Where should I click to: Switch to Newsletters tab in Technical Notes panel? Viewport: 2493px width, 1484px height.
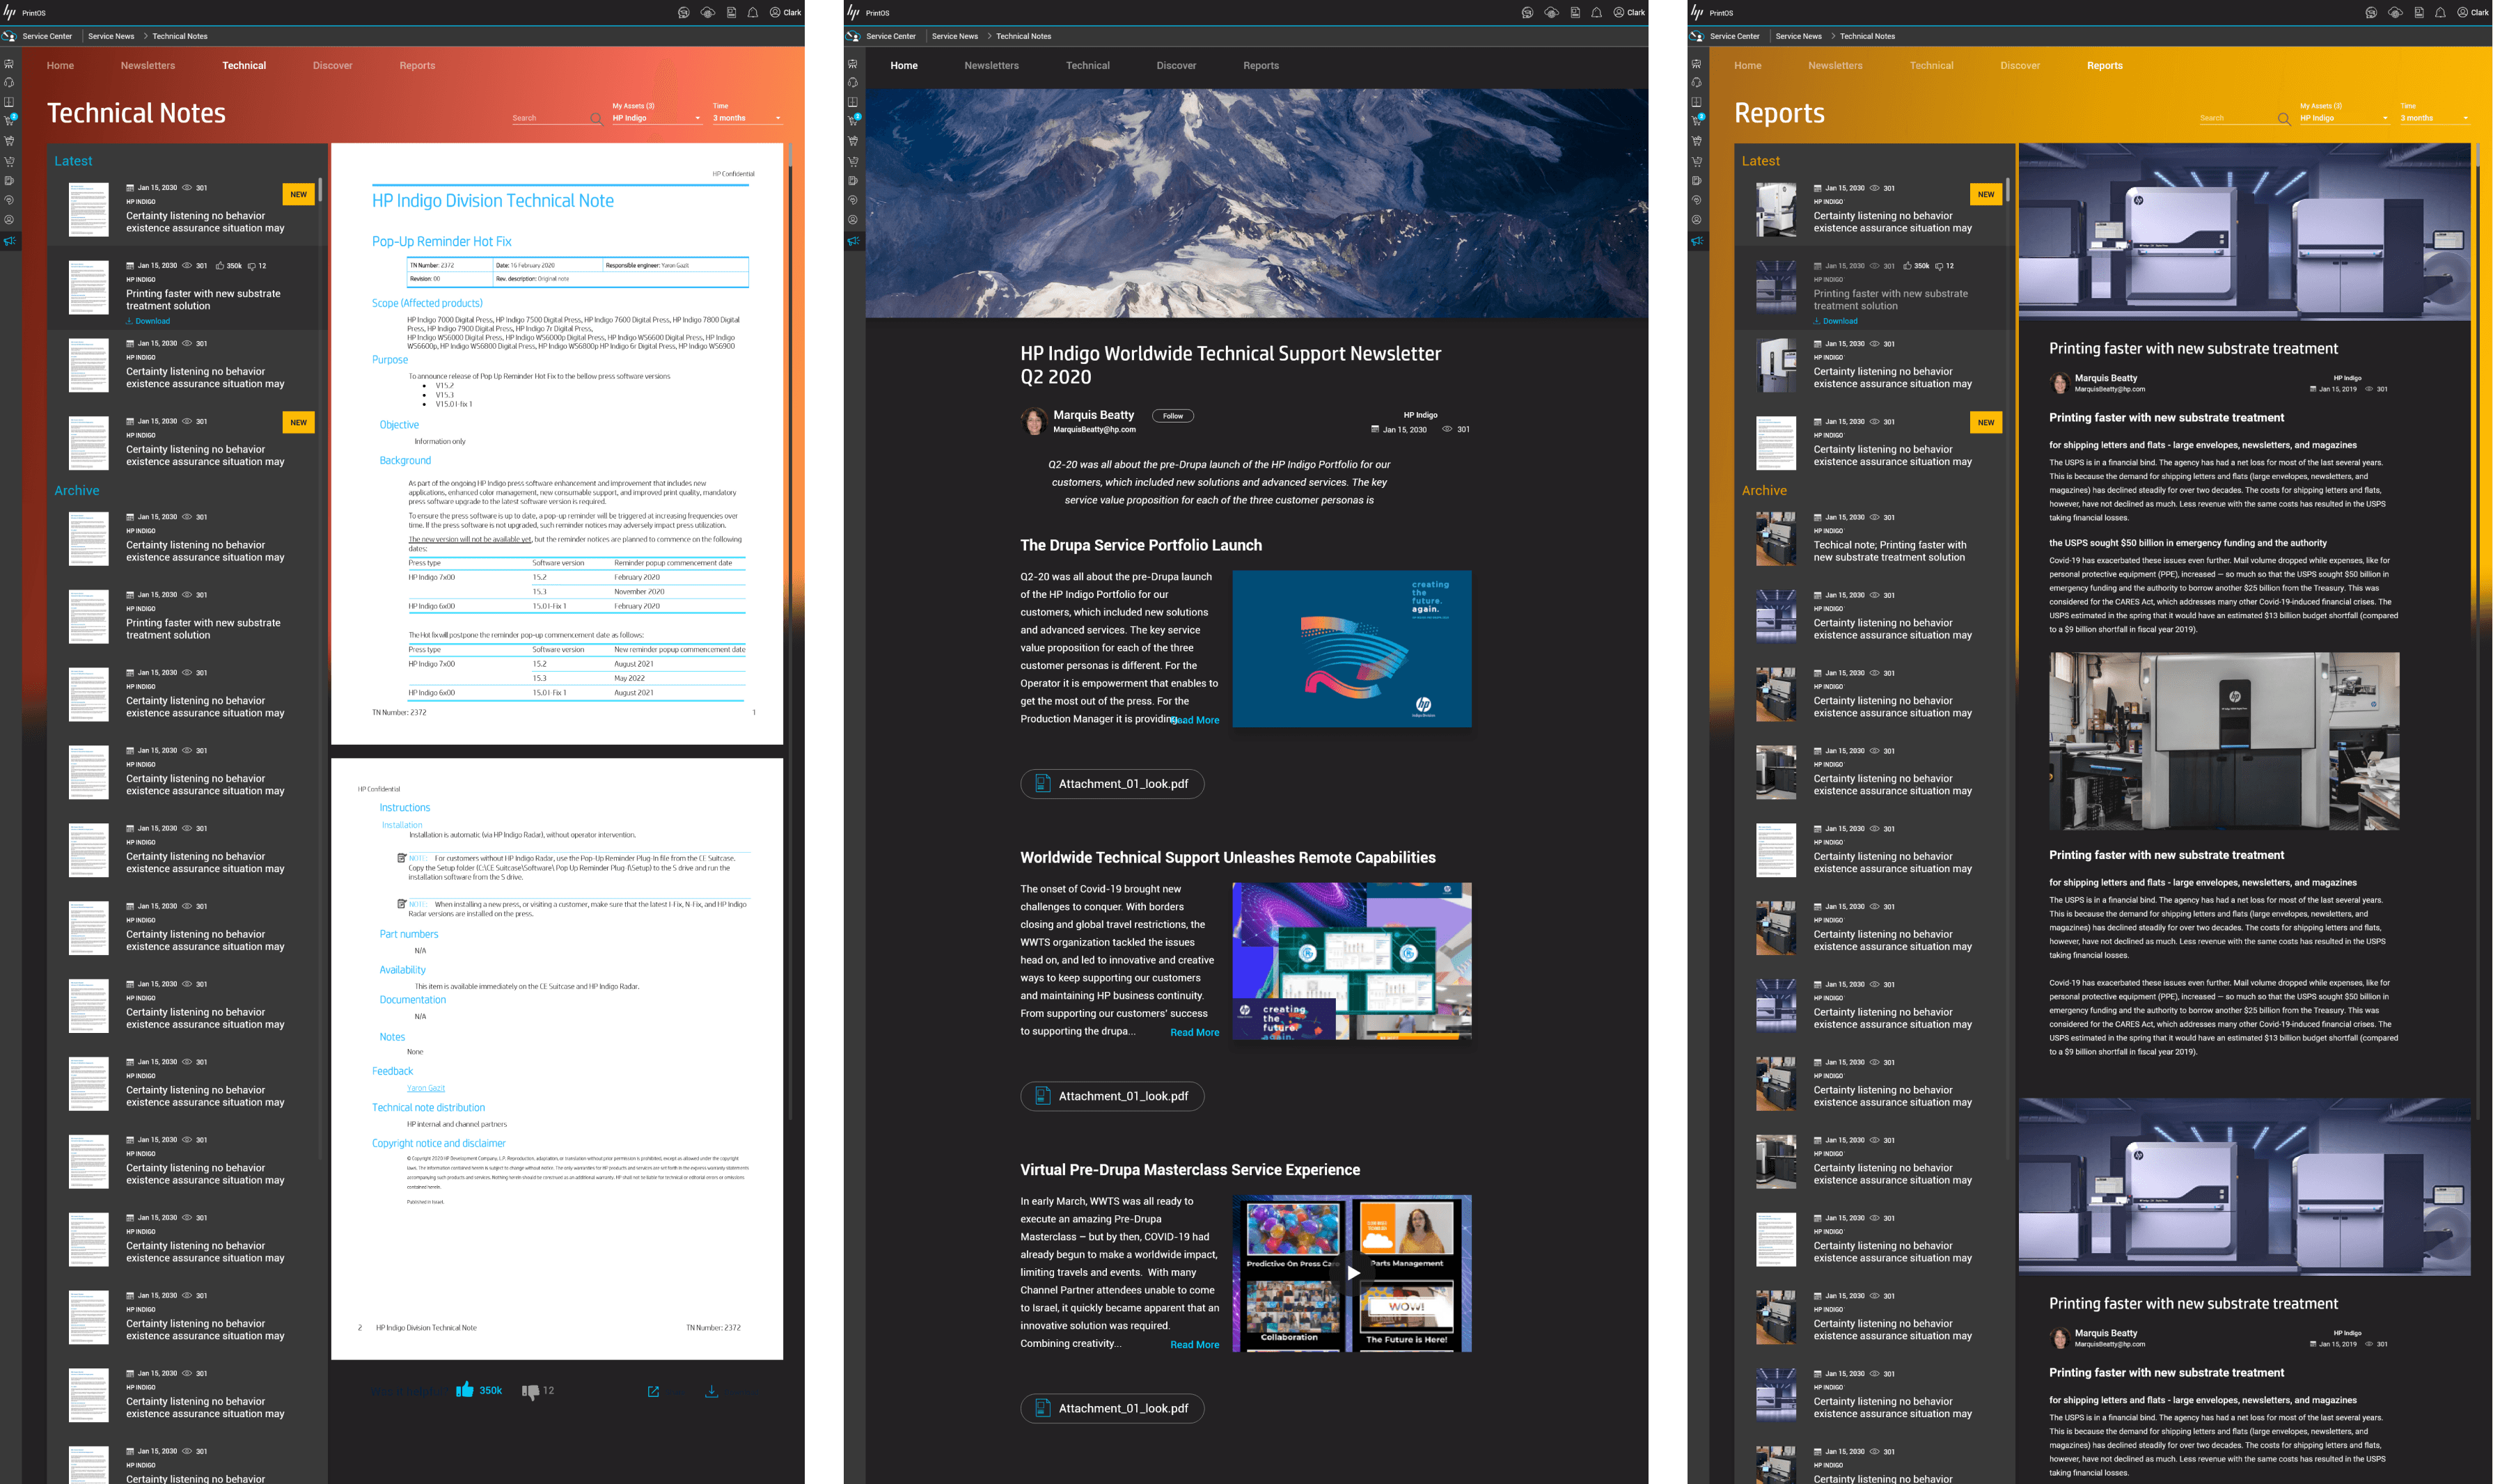click(148, 66)
